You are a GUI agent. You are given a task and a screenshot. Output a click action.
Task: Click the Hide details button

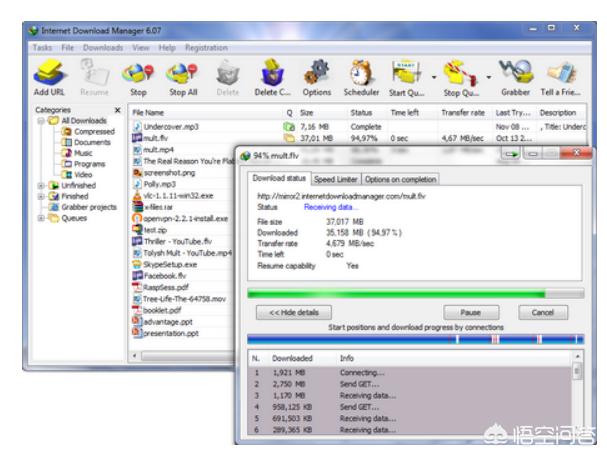(x=294, y=312)
